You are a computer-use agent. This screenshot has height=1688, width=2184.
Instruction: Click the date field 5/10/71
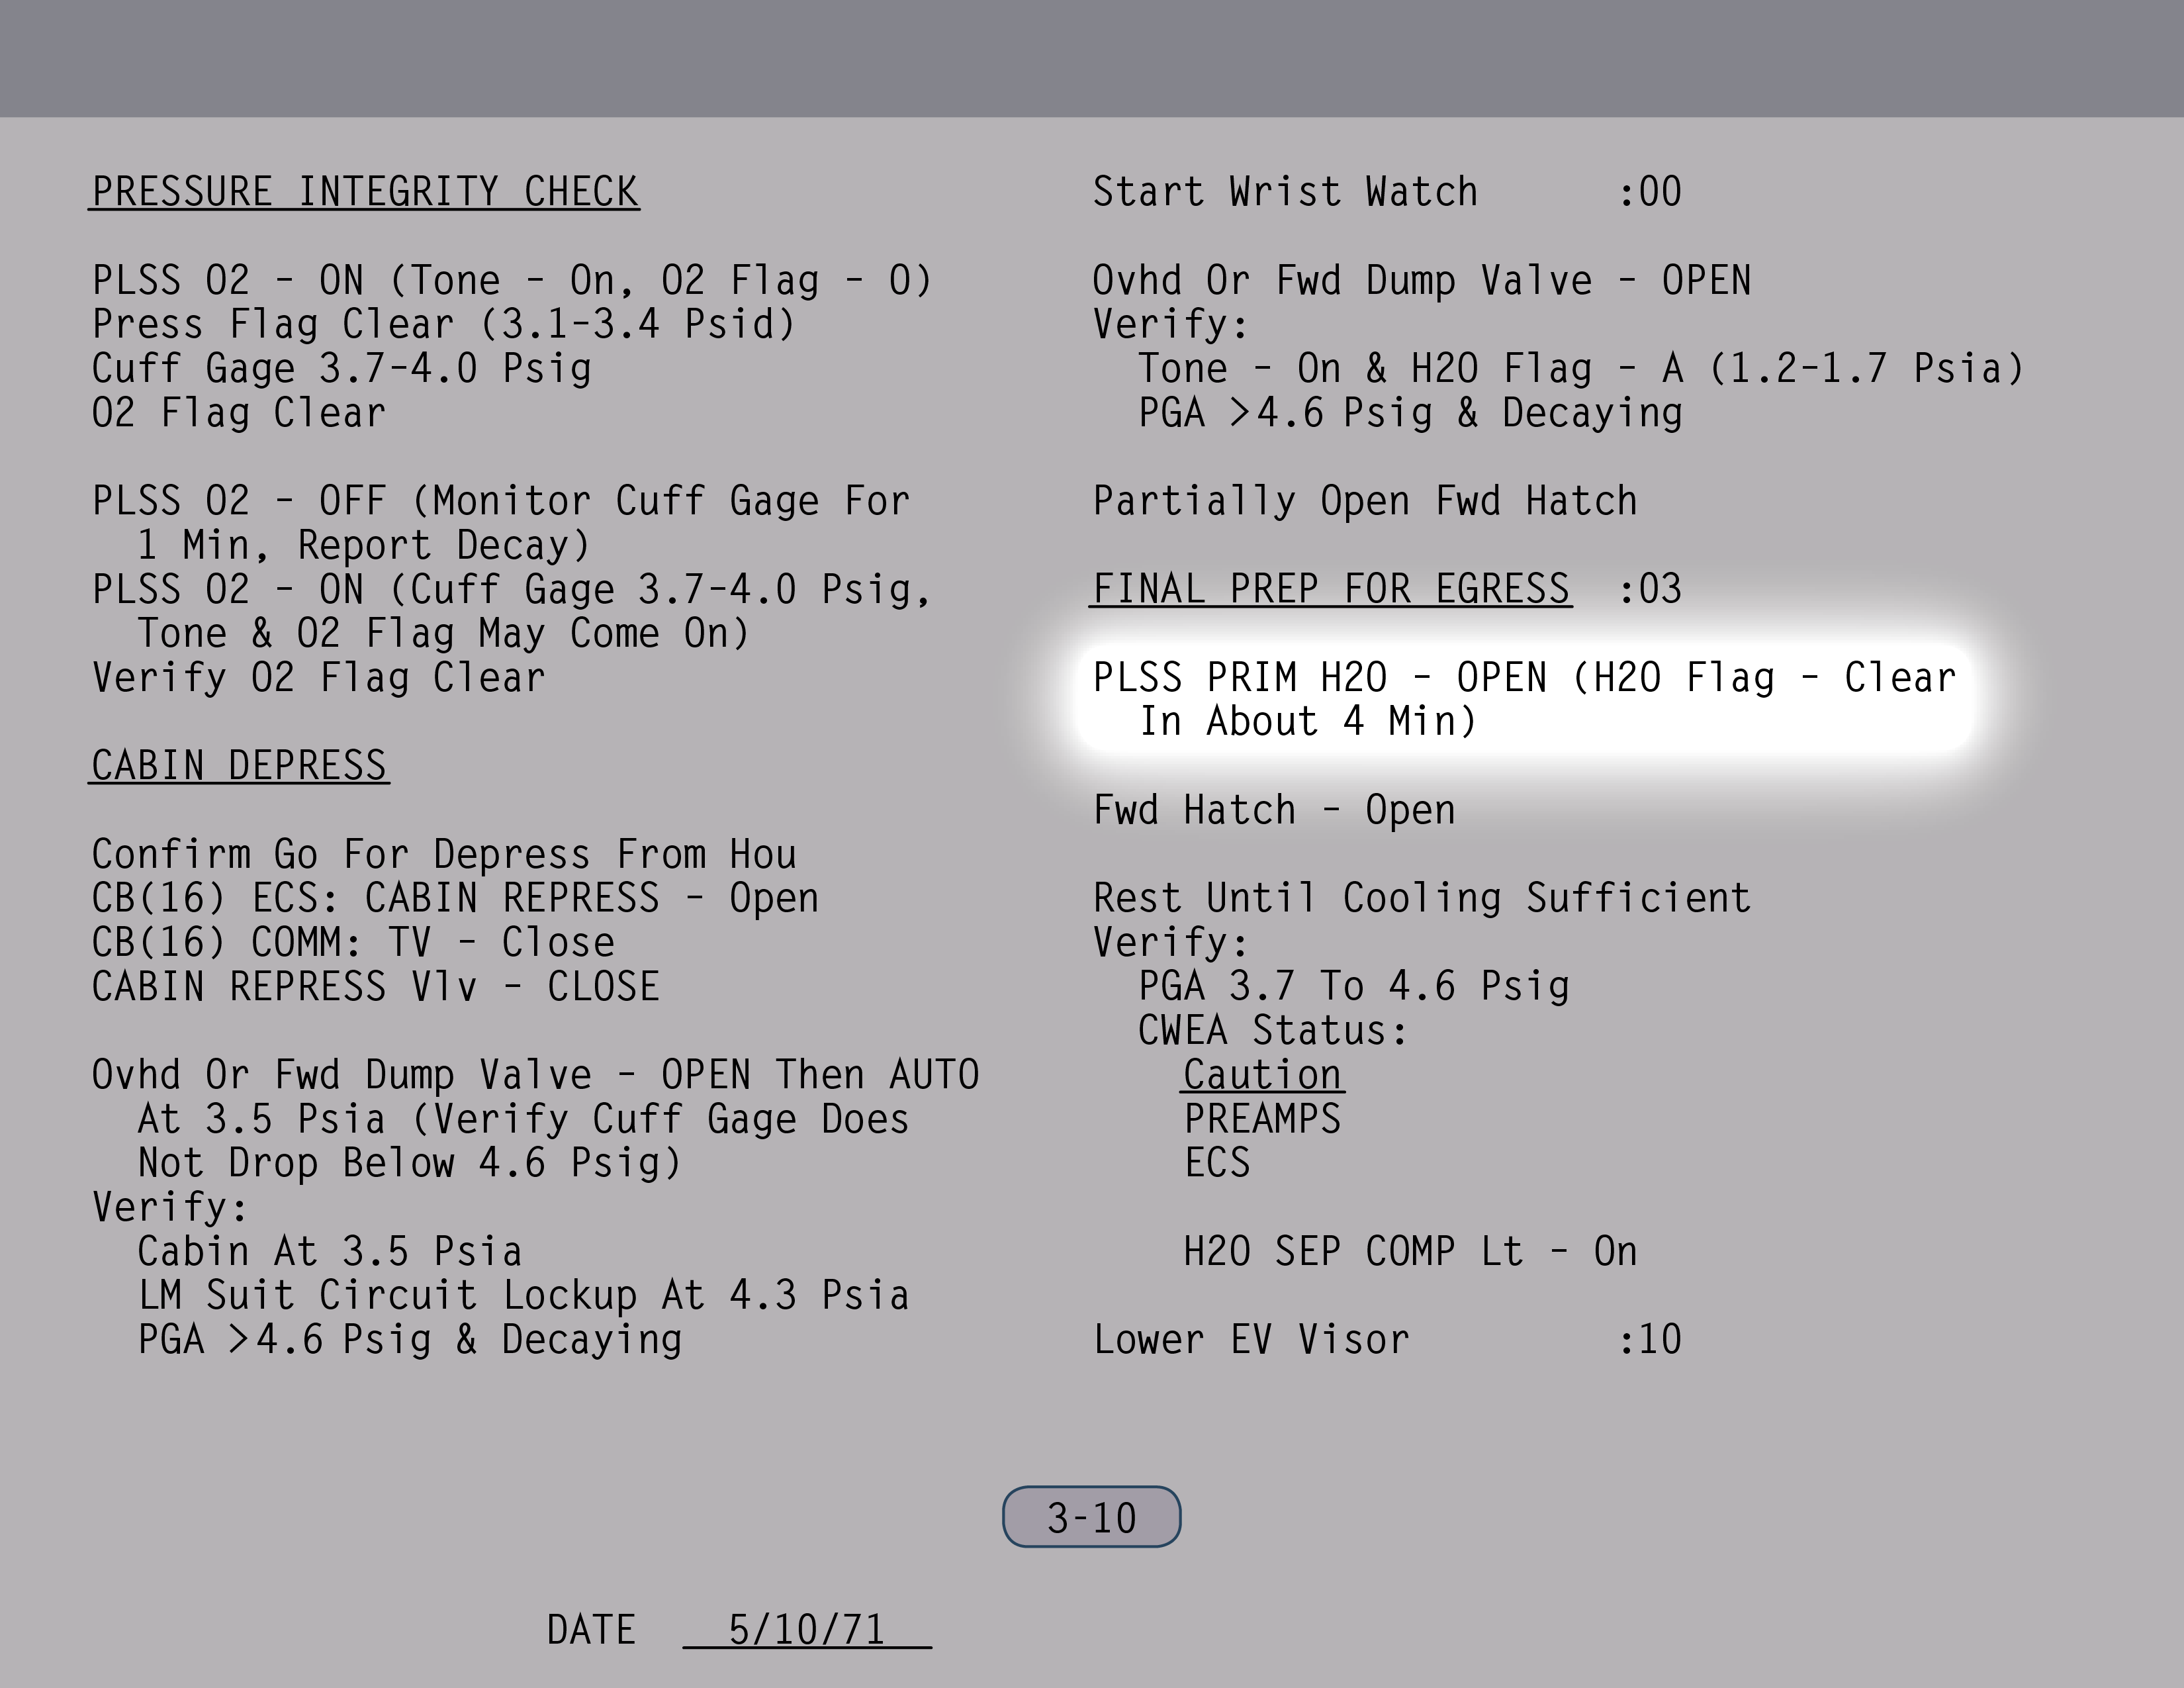[x=806, y=1630]
